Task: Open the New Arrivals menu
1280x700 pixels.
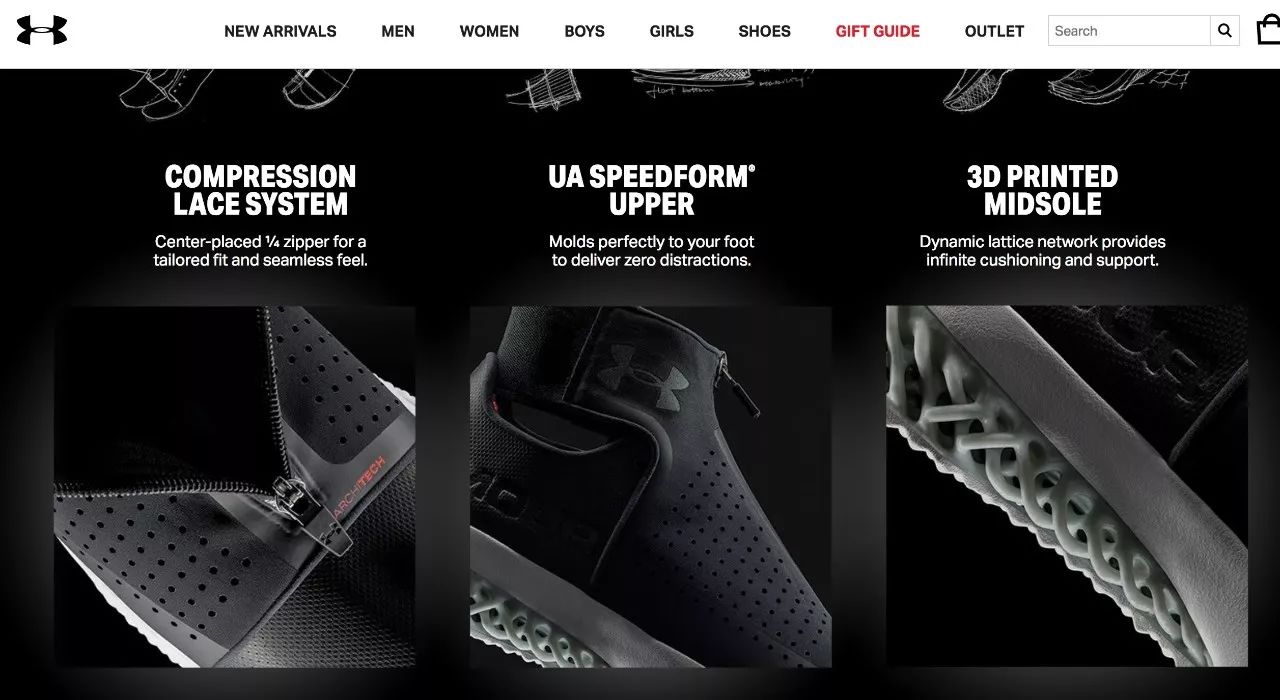Action: [x=280, y=31]
